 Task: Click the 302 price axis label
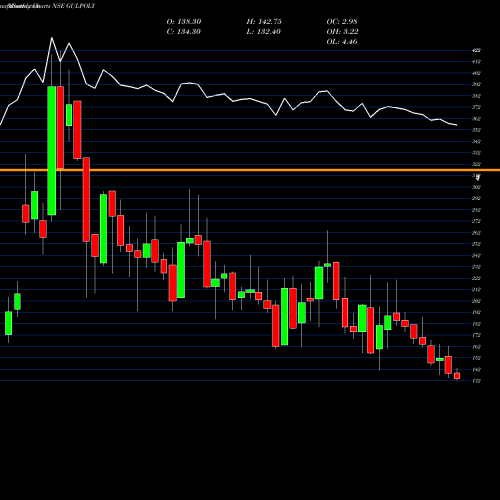pos(476,187)
